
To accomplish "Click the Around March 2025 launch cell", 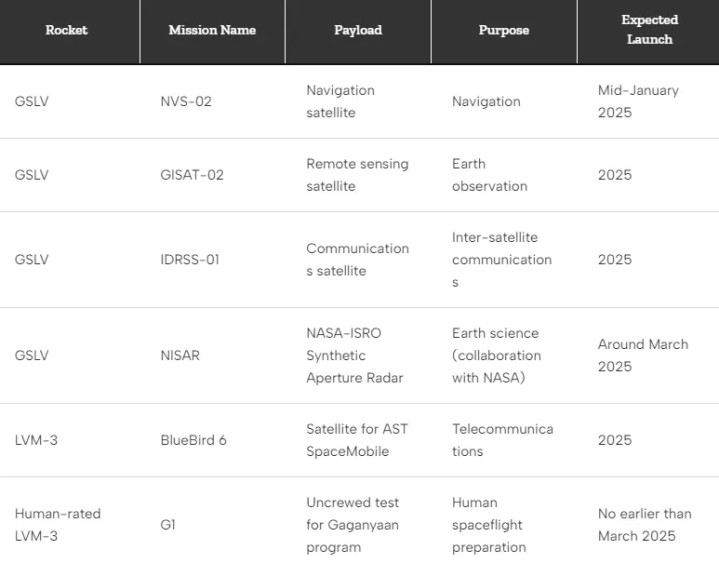I will 643,355.
